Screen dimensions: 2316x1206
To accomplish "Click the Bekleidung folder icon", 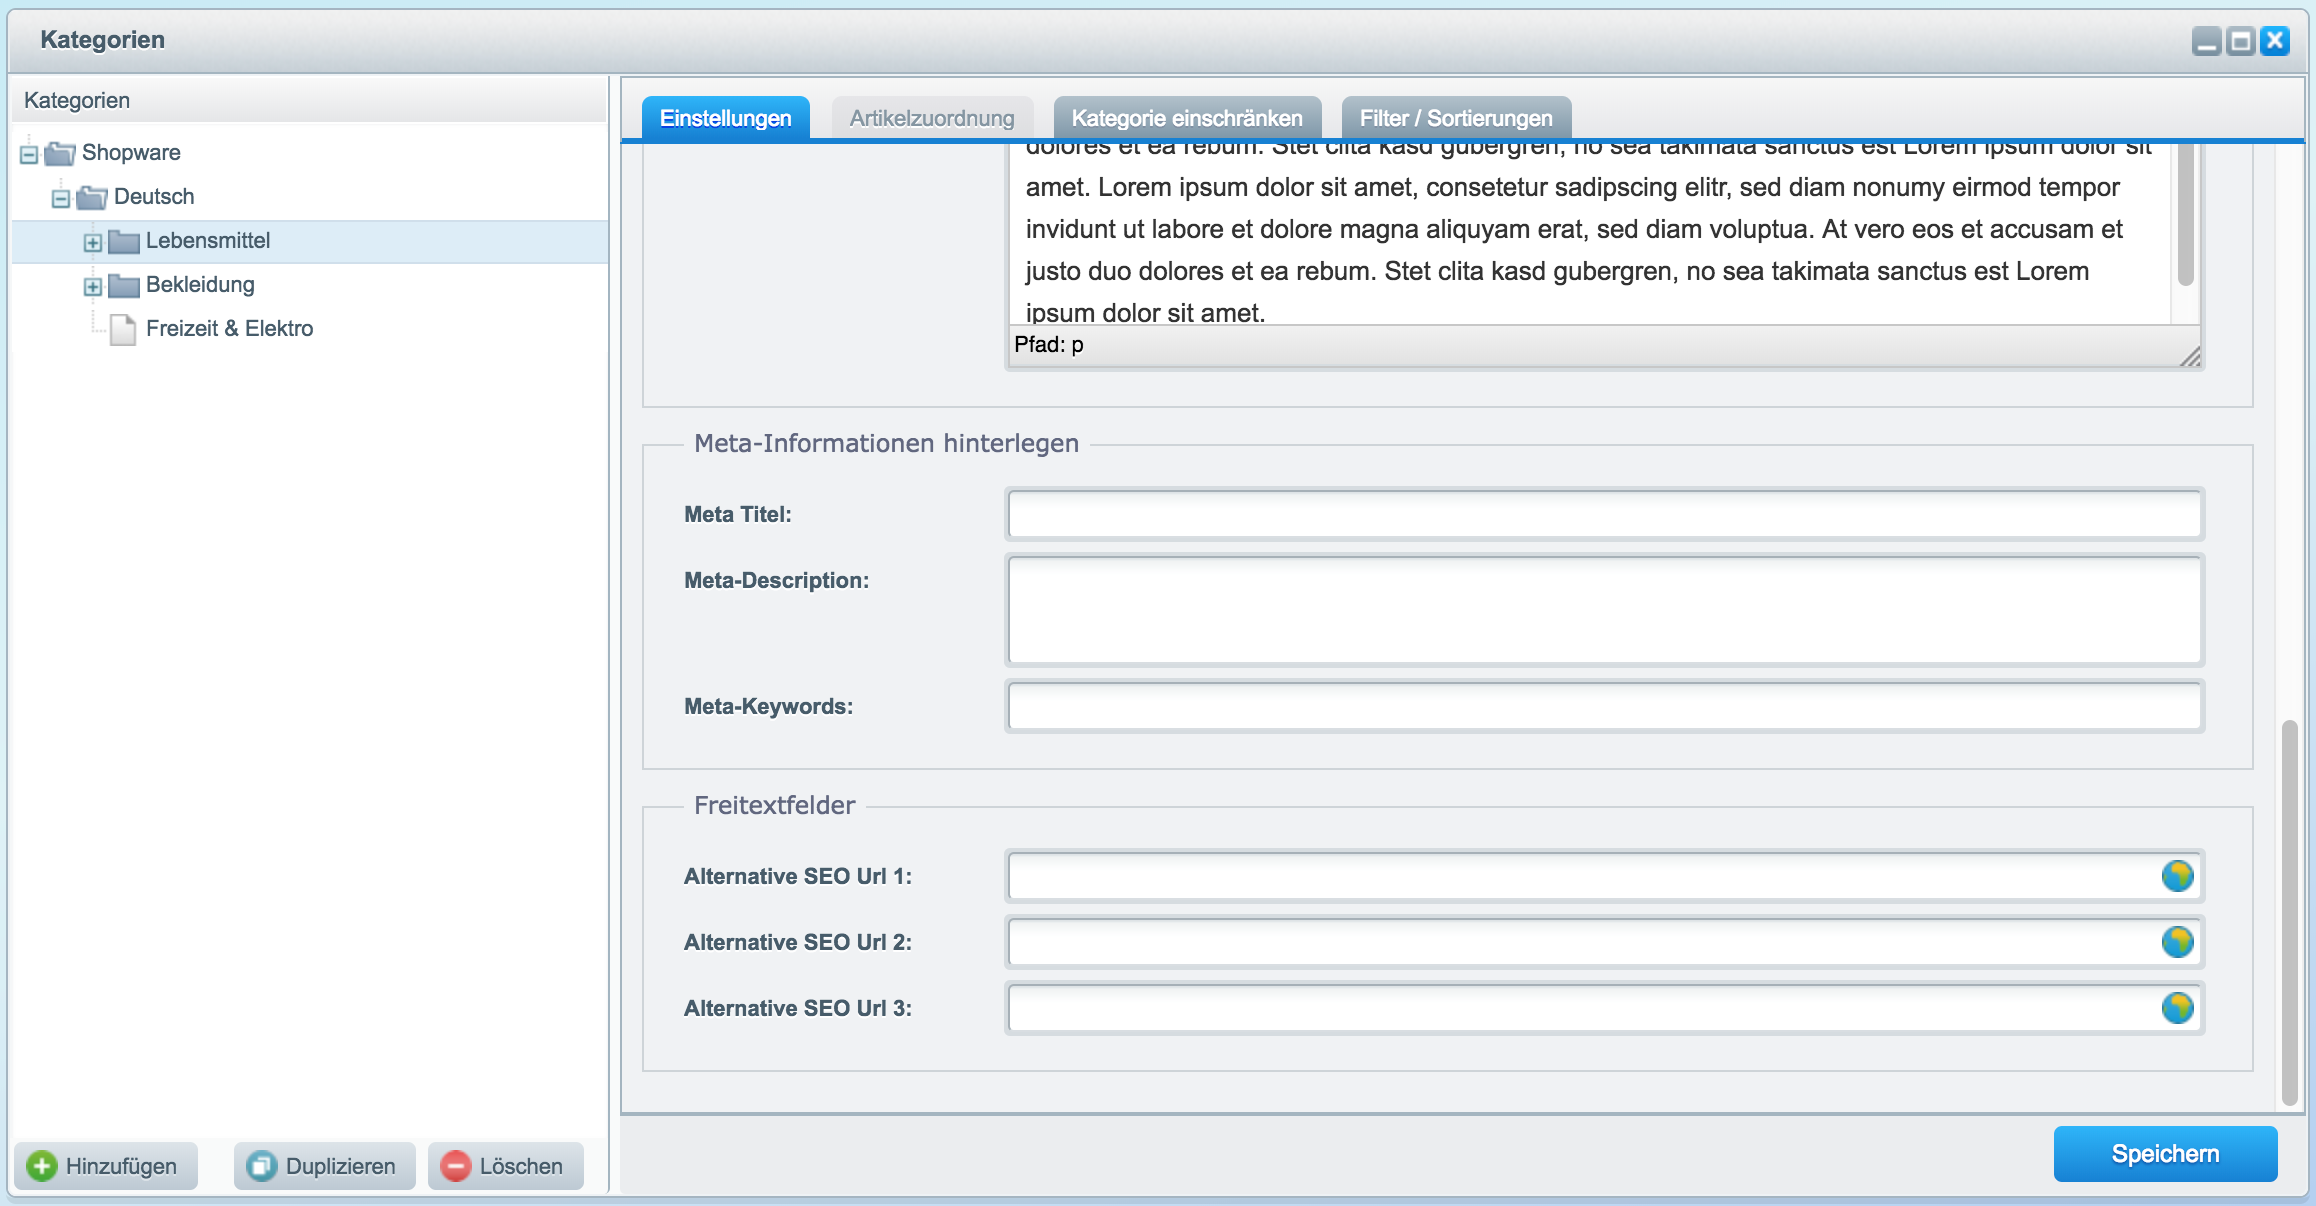I will pos(124,285).
